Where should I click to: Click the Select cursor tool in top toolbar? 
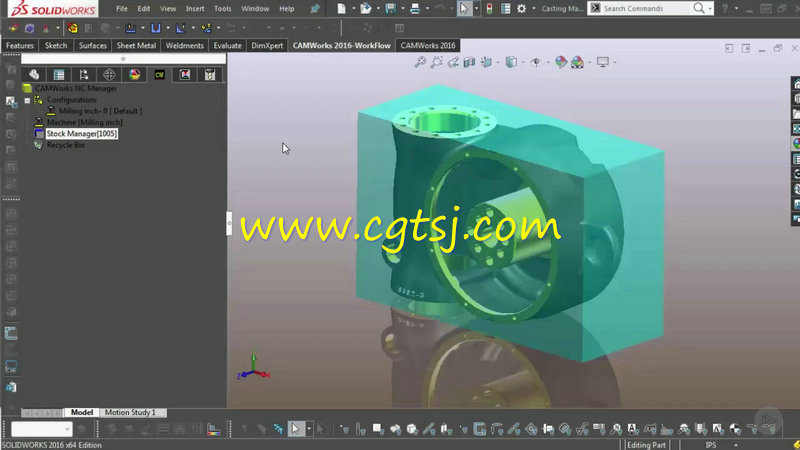click(x=464, y=8)
